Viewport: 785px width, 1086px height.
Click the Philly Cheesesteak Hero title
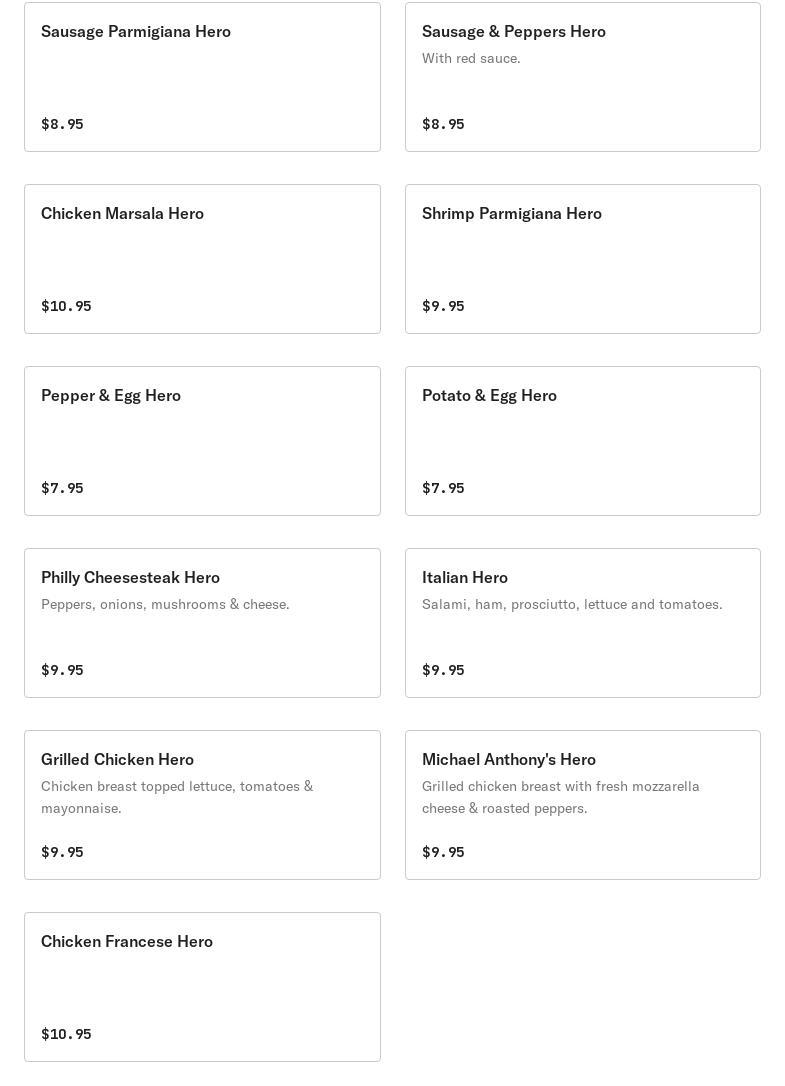coord(130,578)
